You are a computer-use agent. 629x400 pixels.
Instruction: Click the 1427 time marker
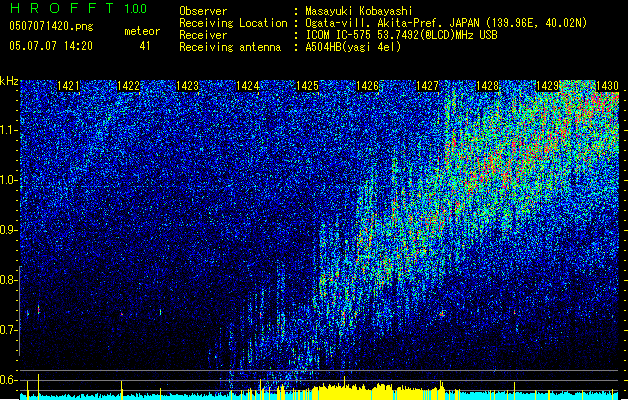[427, 86]
